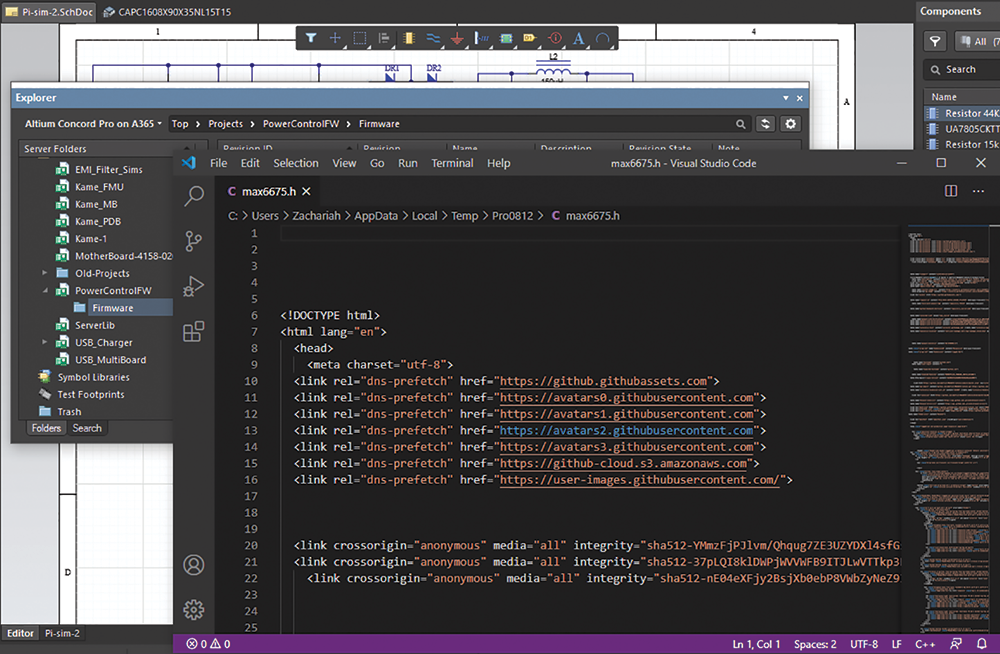Open the align objects tool
This screenshot has width=1000, height=654.
tap(384, 38)
